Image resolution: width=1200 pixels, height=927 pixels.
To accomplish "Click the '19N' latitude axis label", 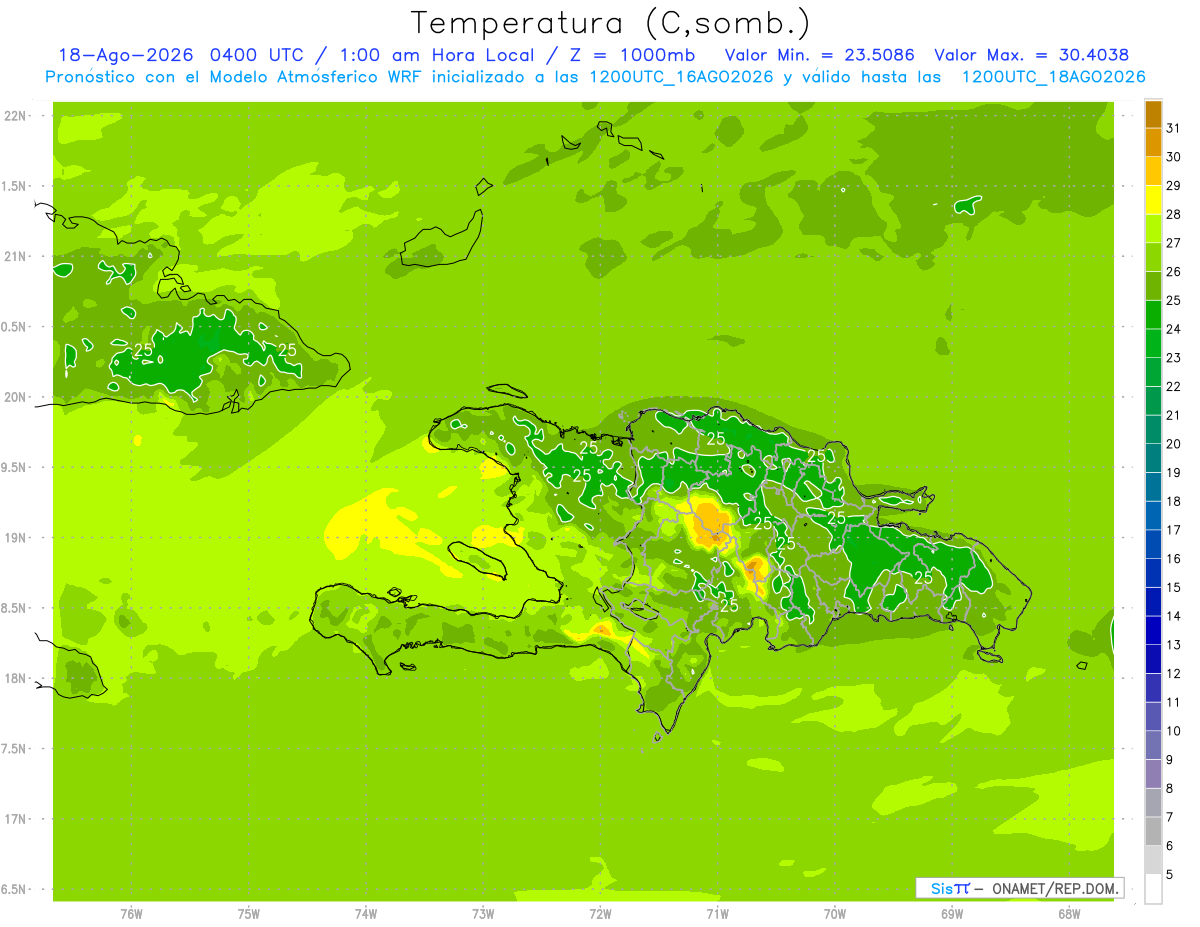I will [x=14, y=538].
